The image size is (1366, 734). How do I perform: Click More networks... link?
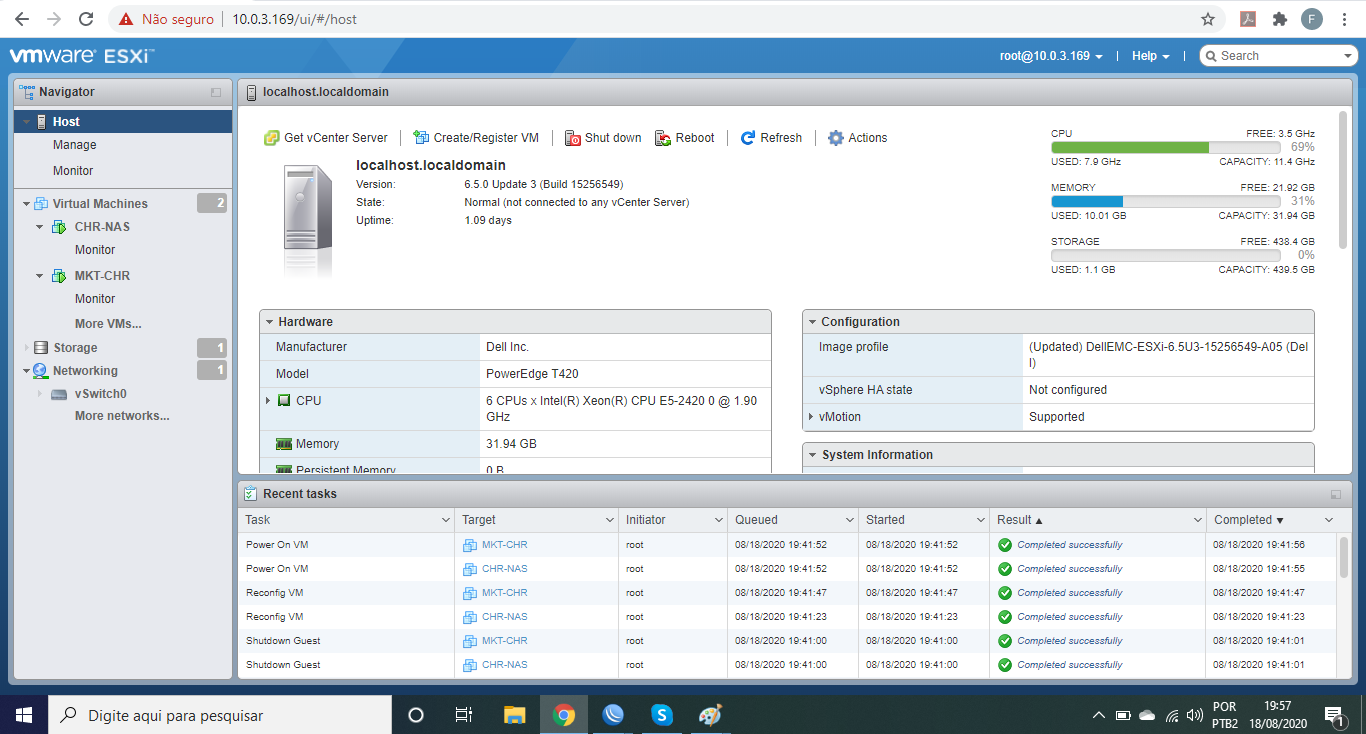tap(122, 416)
